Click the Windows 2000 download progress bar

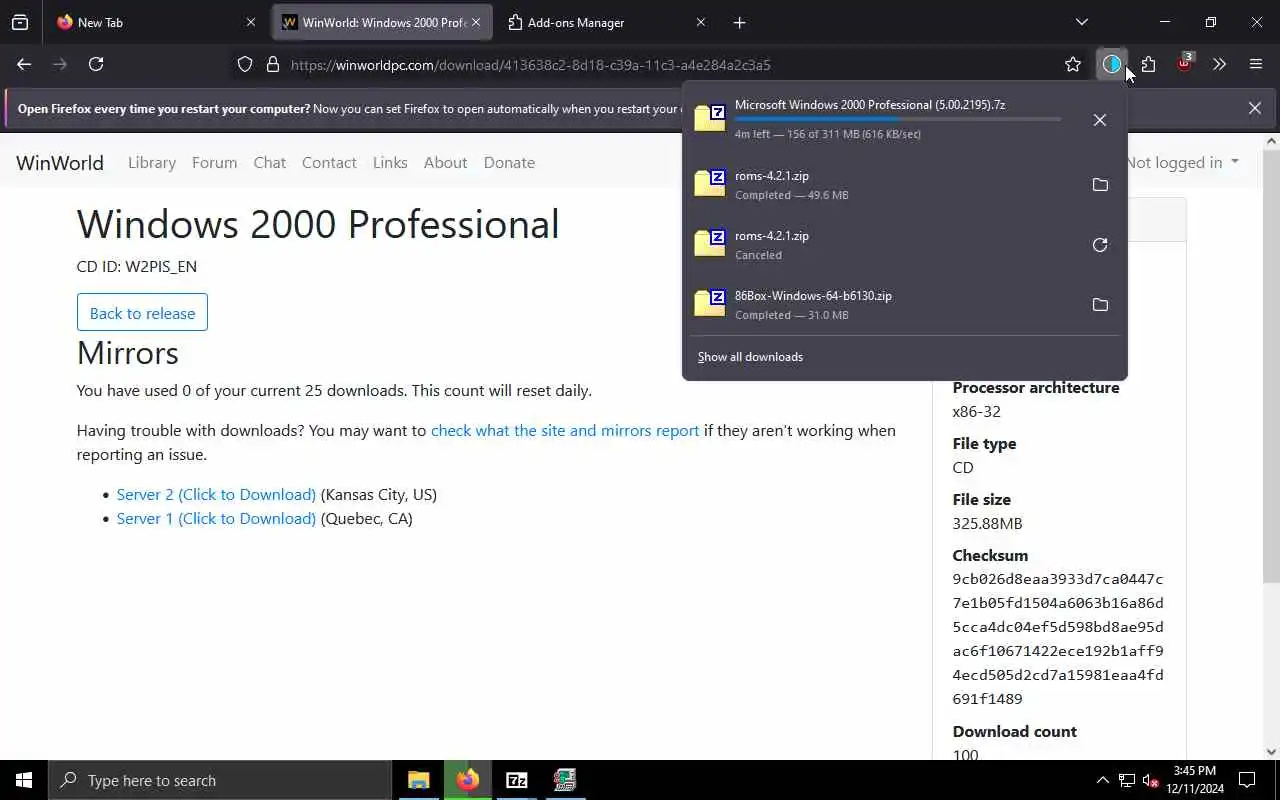tap(898, 119)
